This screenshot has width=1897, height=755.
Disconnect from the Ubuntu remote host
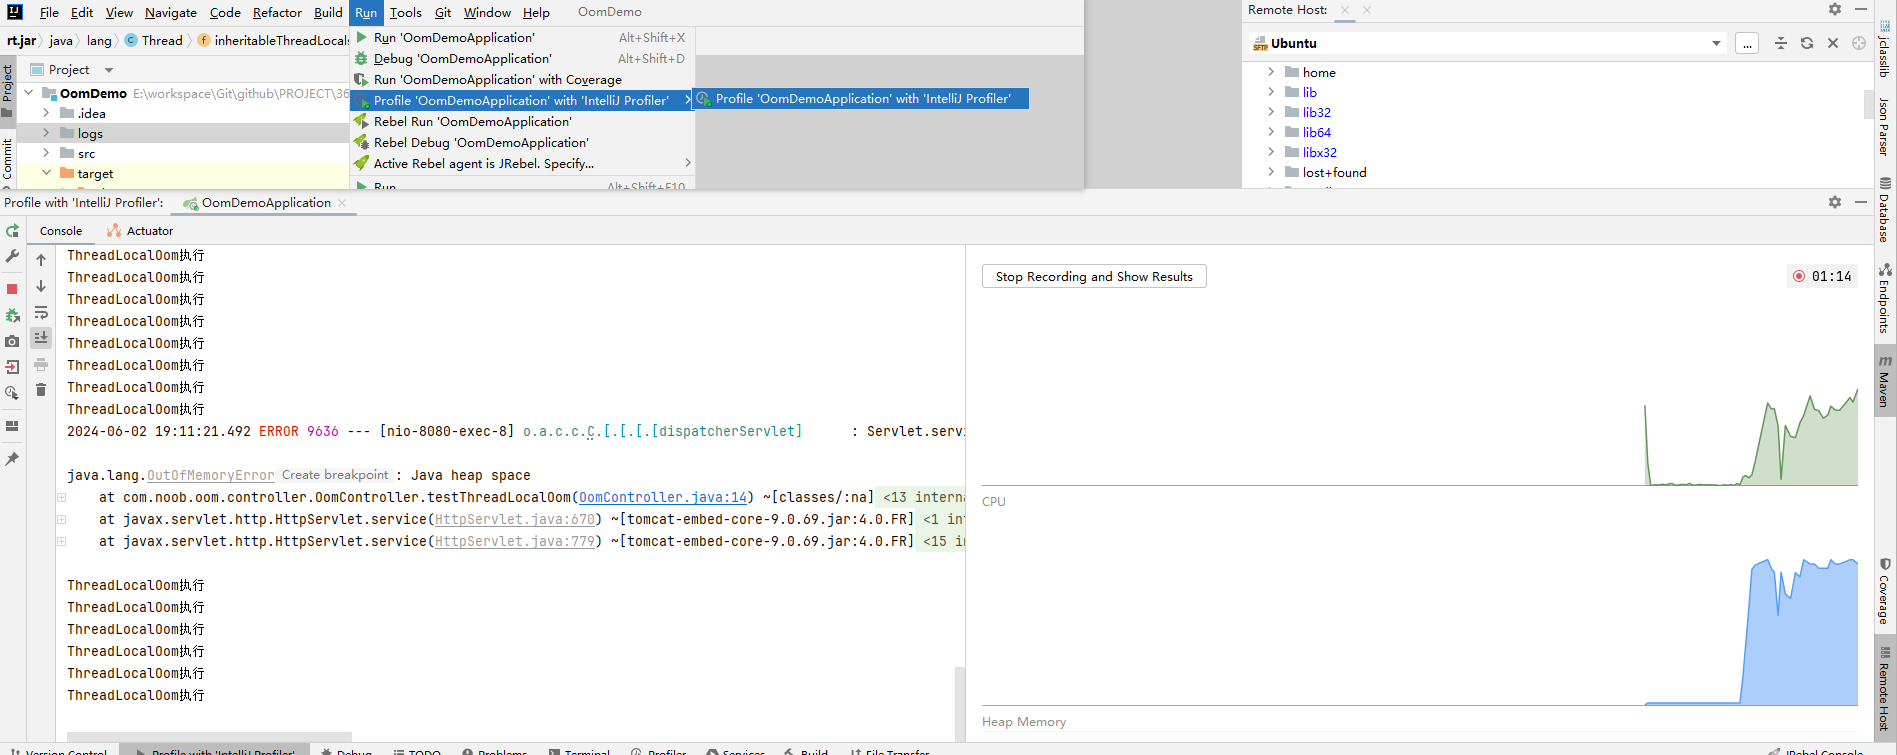tap(1833, 43)
